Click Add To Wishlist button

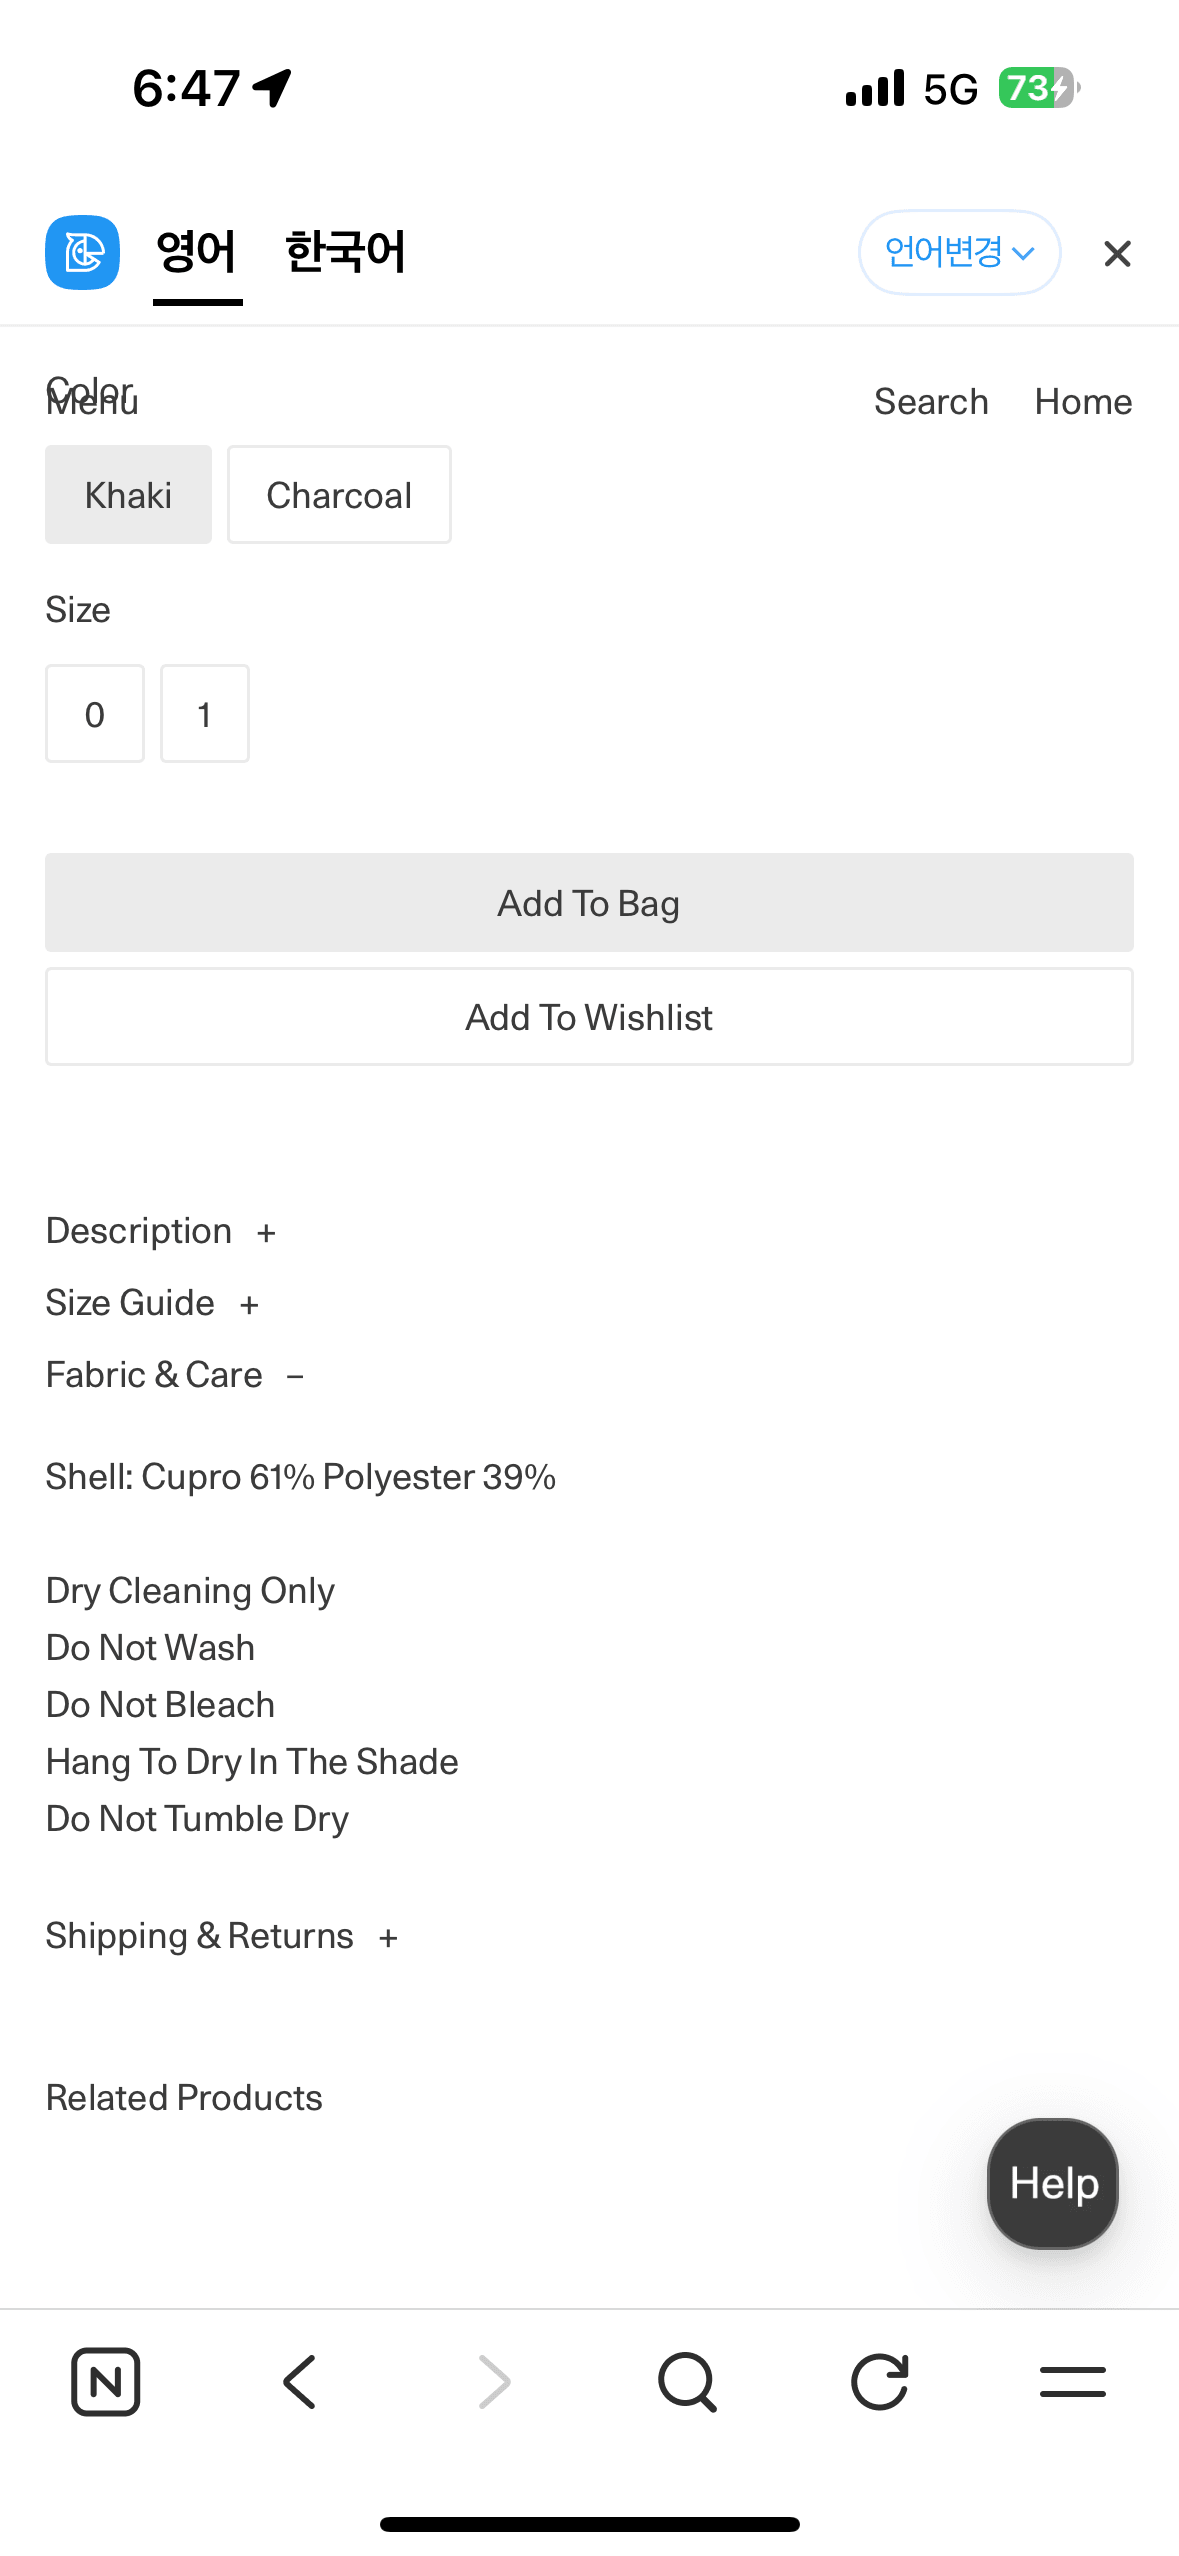coord(589,1017)
